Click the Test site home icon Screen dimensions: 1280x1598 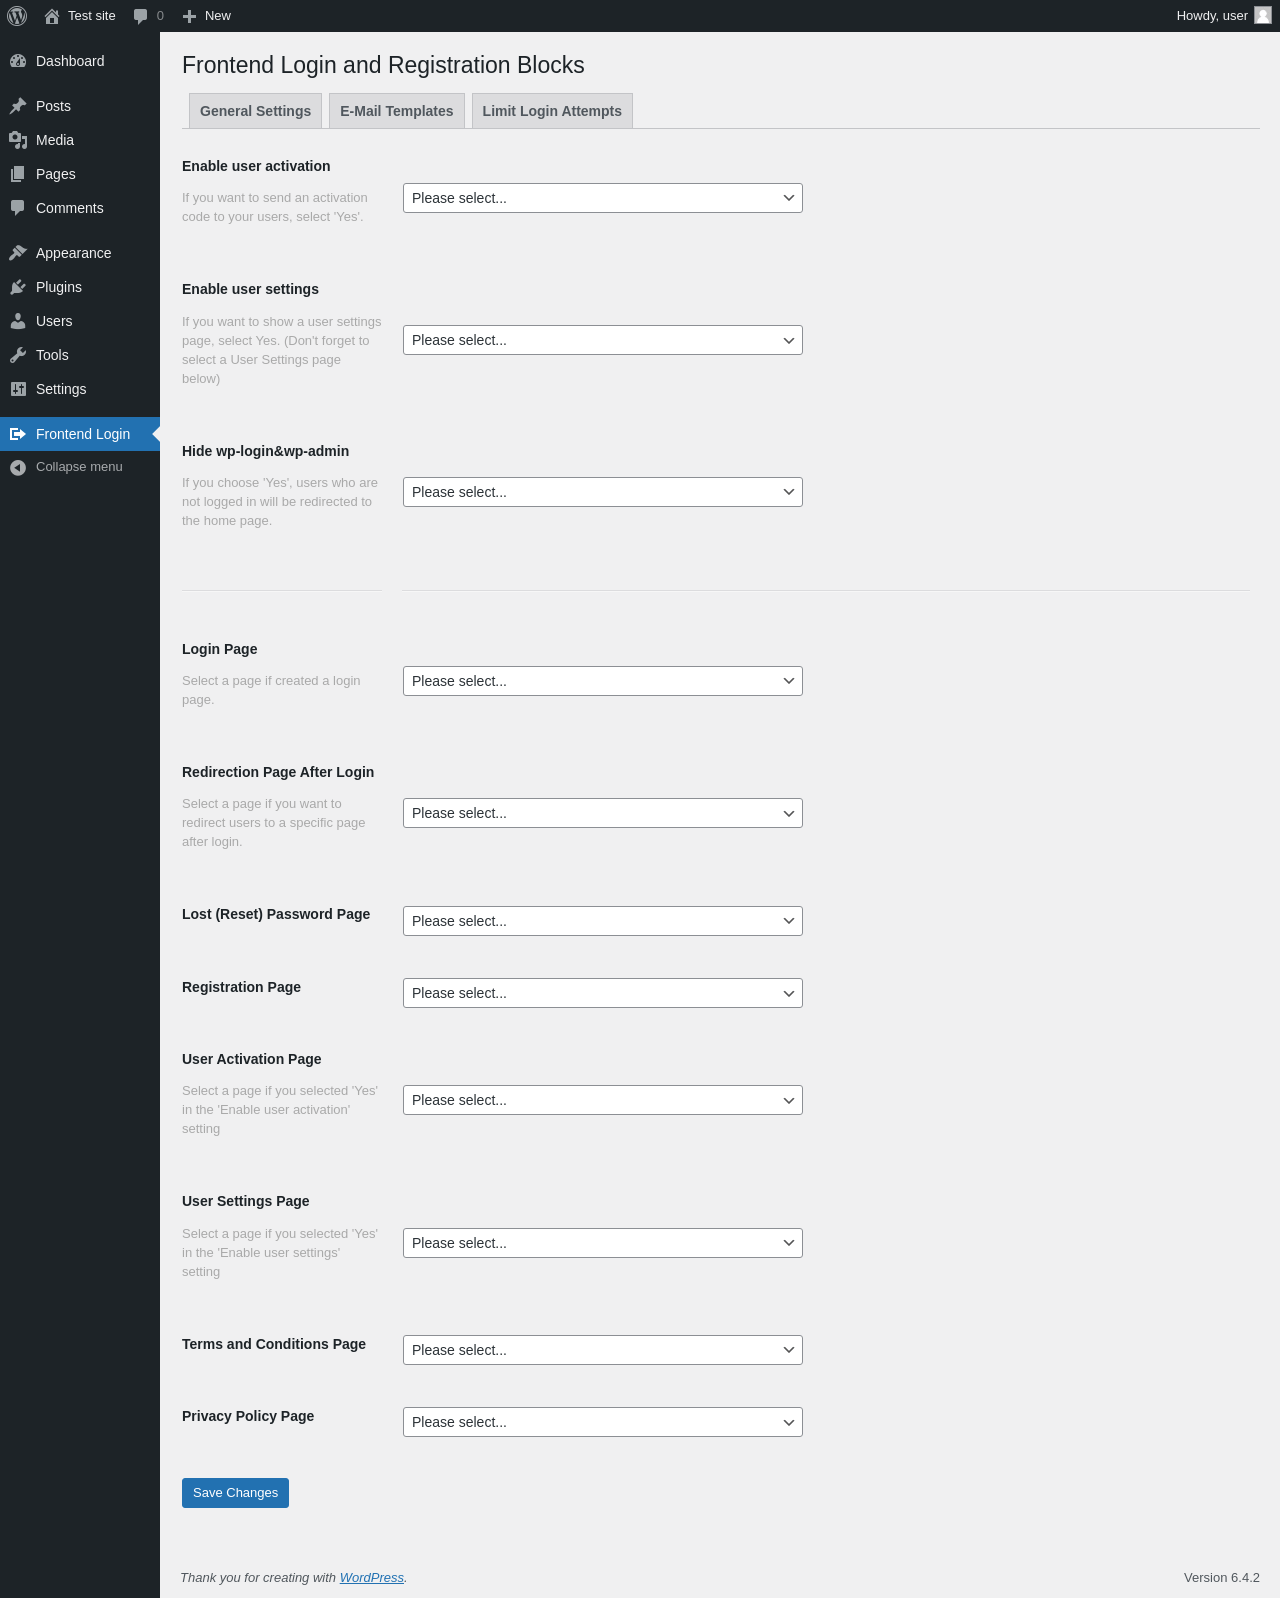click(x=52, y=16)
